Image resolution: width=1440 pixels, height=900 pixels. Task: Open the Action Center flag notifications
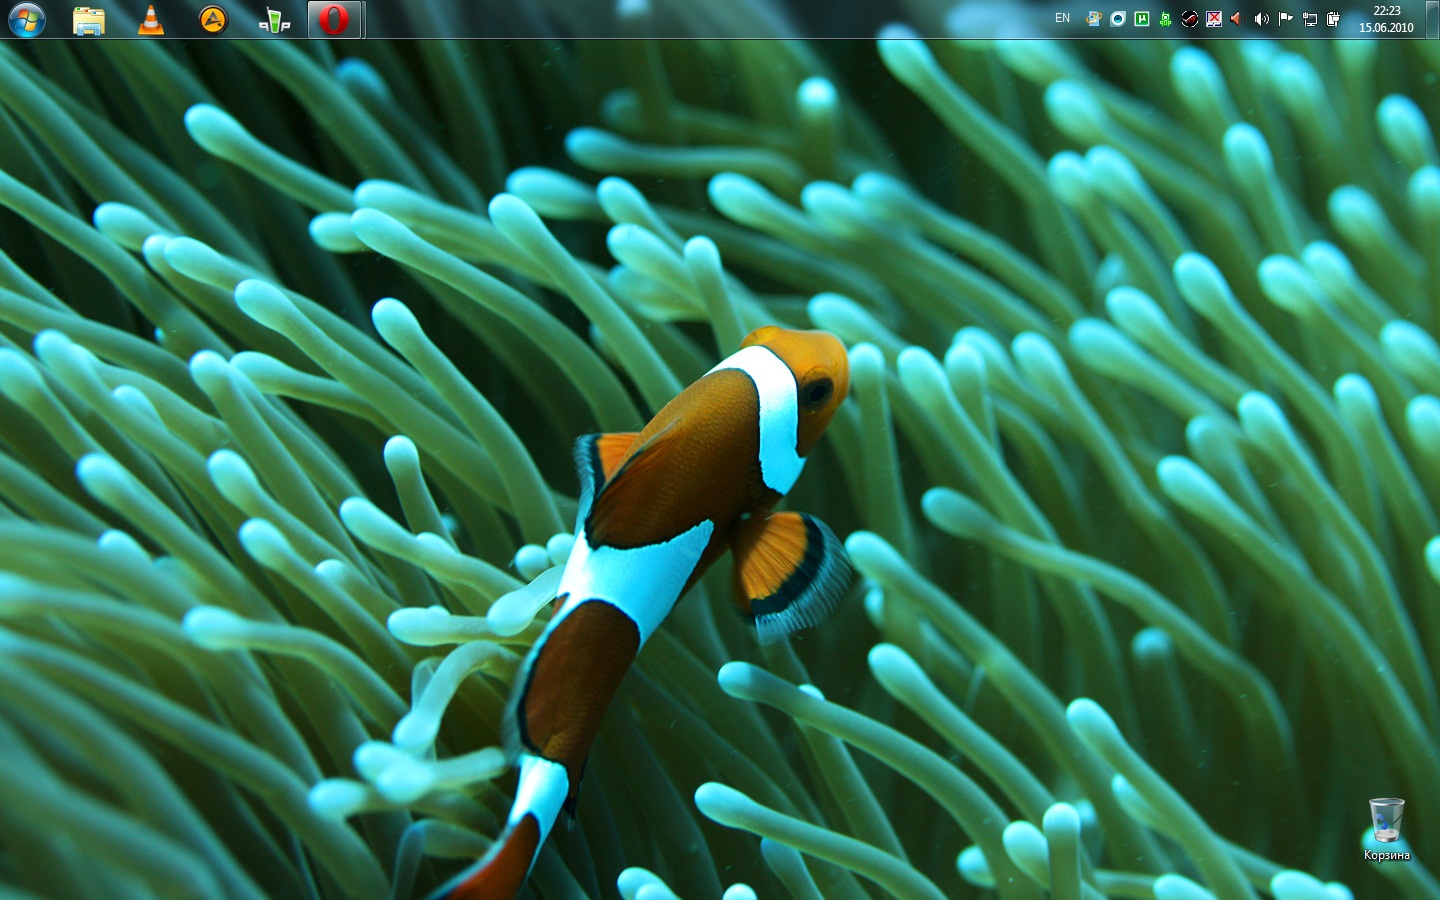coord(1286,19)
